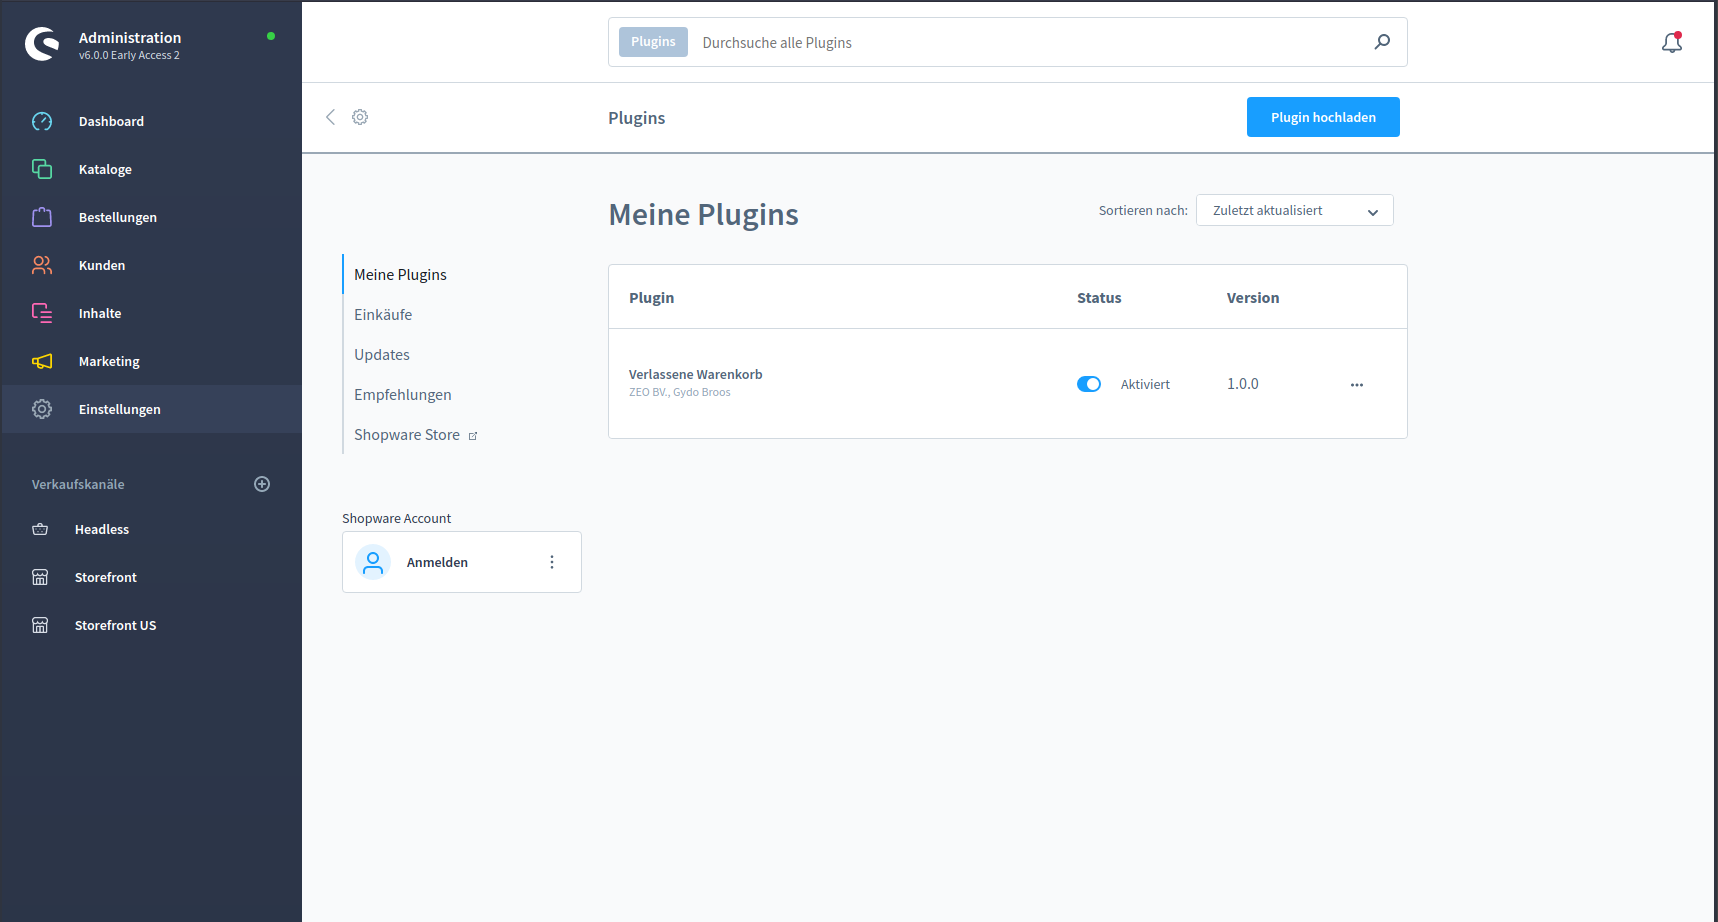
Task: Click version value 1.0.0
Action: click(x=1243, y=384)
